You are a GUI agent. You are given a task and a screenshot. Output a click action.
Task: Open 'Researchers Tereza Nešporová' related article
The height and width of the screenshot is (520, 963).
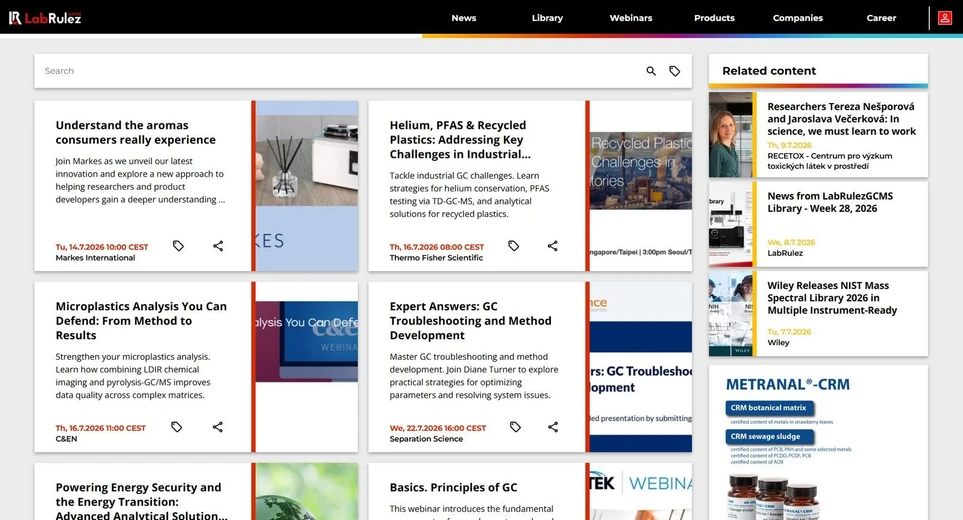point(841,119)
